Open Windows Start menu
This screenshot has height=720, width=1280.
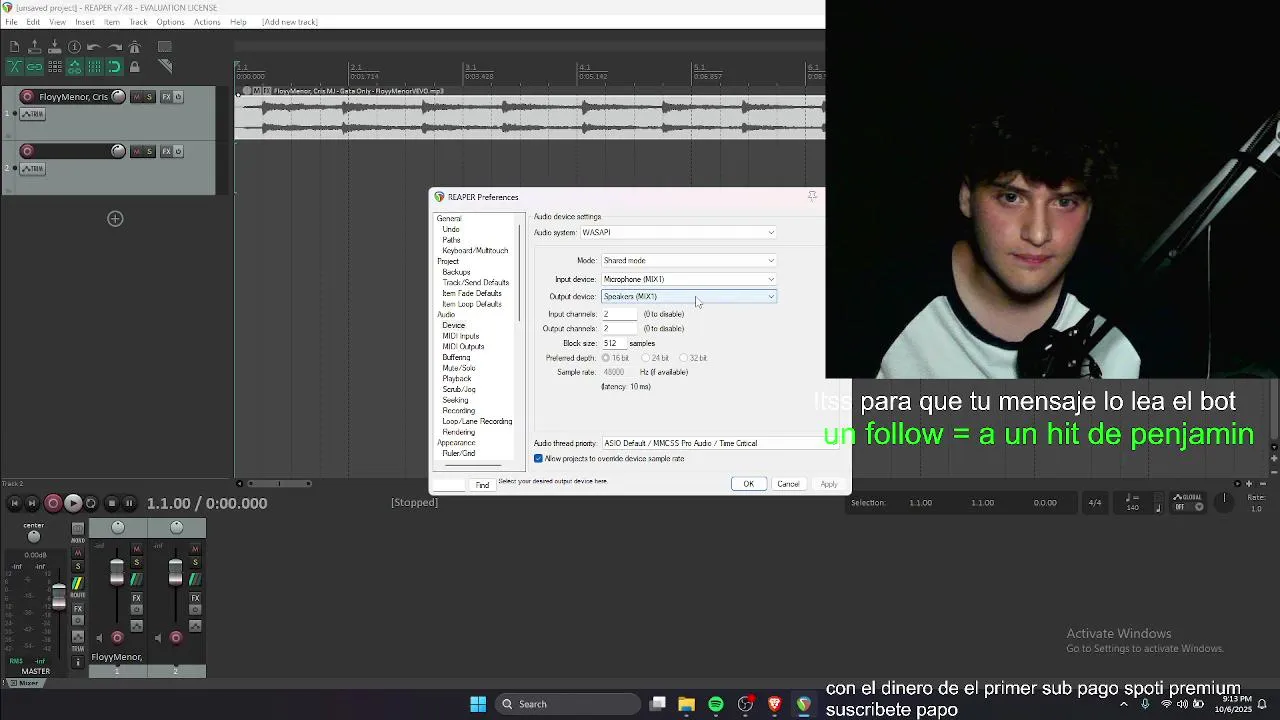478,704
